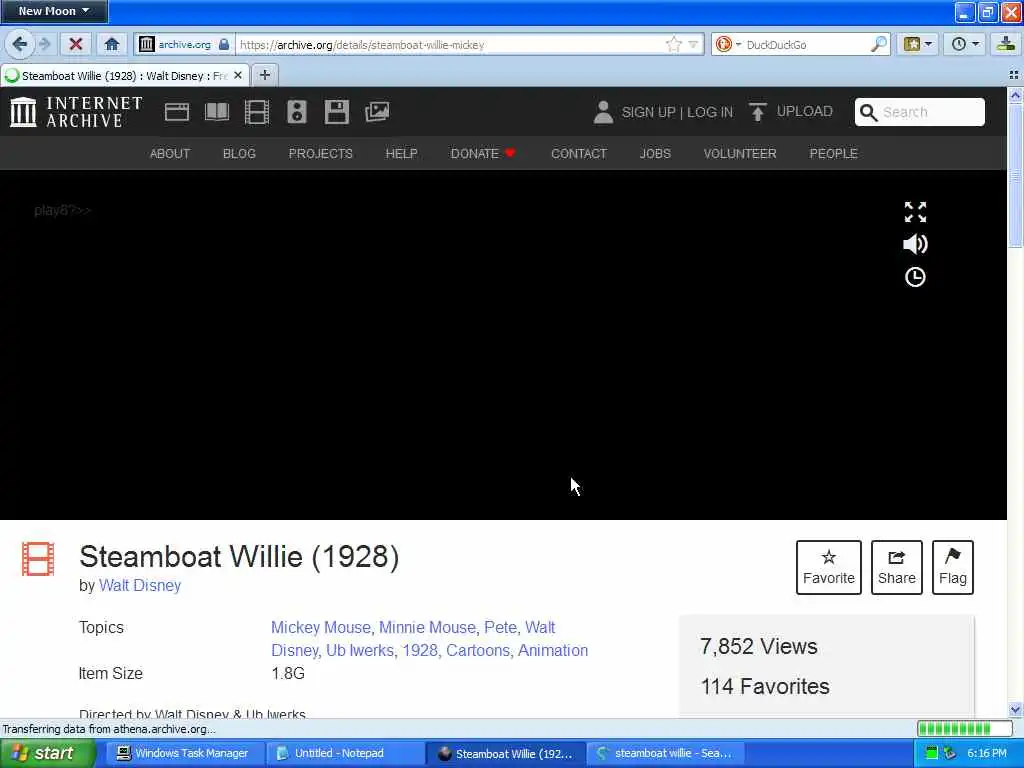The height and width of the screenshot is (768, 1024).
Task: Toggle the video player volume speaker icon
Action: [915, 244]
